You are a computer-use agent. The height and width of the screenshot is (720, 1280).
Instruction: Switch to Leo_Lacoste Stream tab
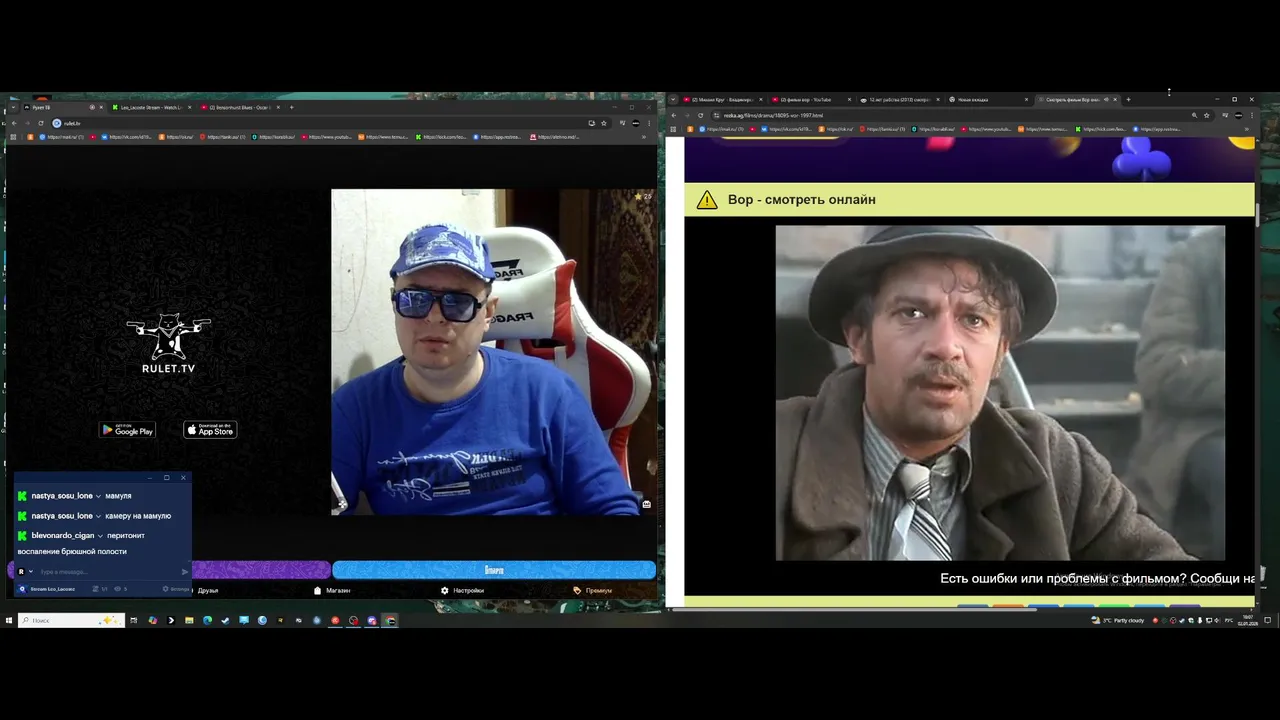150,107
